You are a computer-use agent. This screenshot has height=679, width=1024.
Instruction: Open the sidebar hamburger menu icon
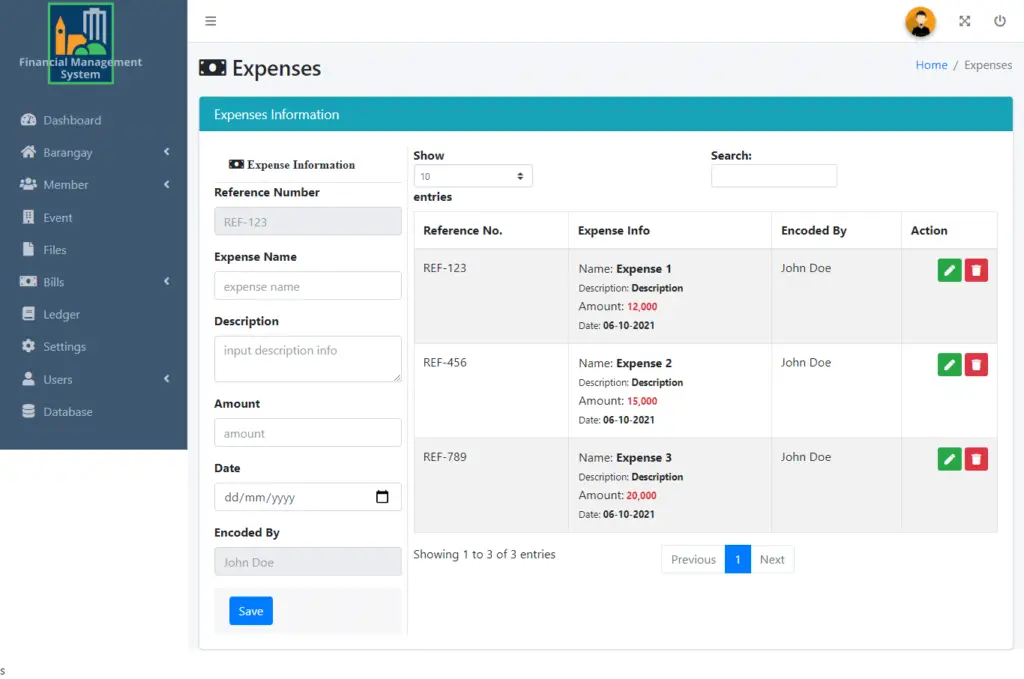[211, 20]
